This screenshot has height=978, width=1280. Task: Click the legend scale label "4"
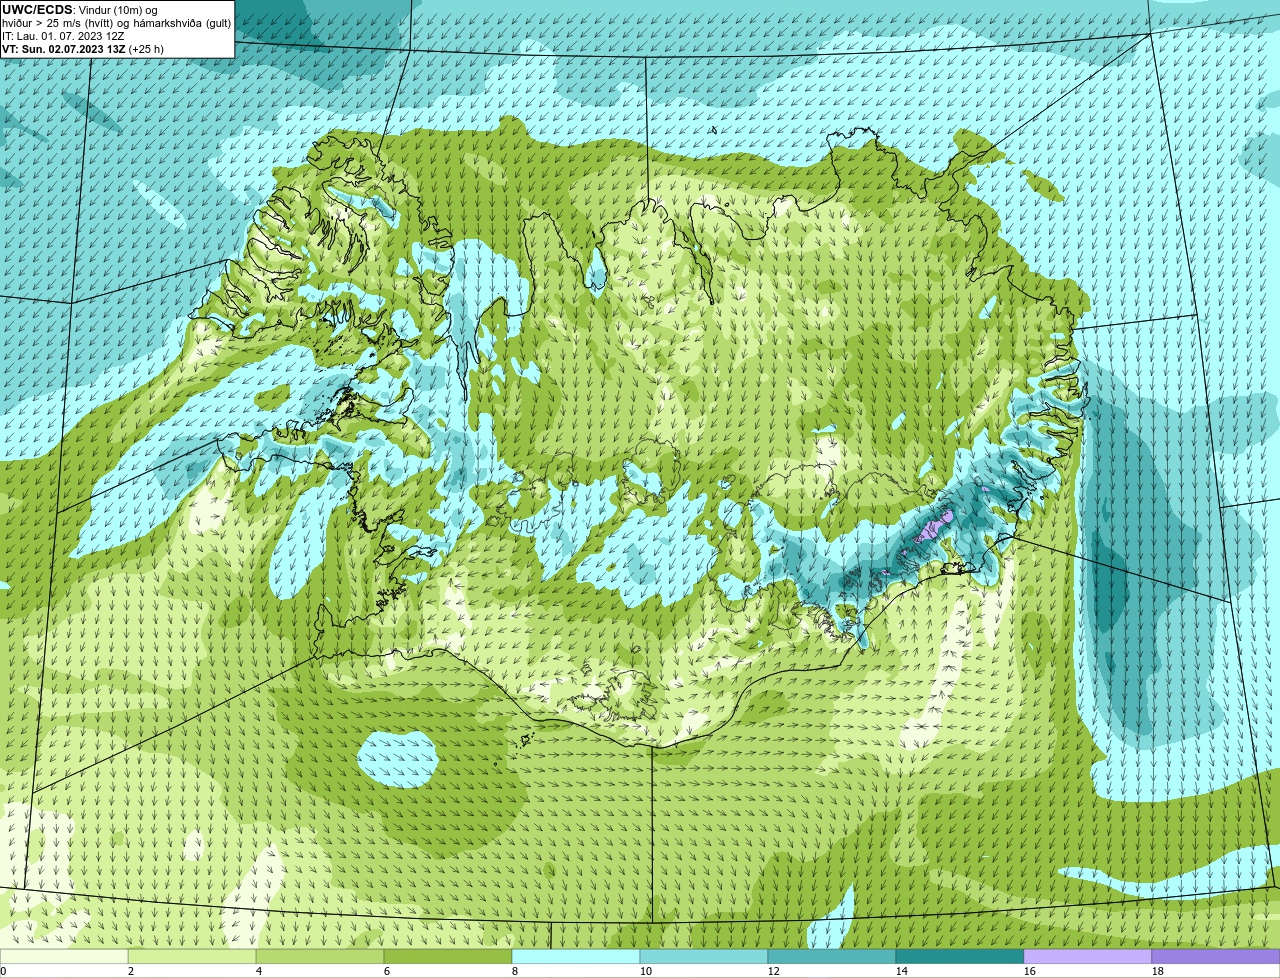click(259, 971)
